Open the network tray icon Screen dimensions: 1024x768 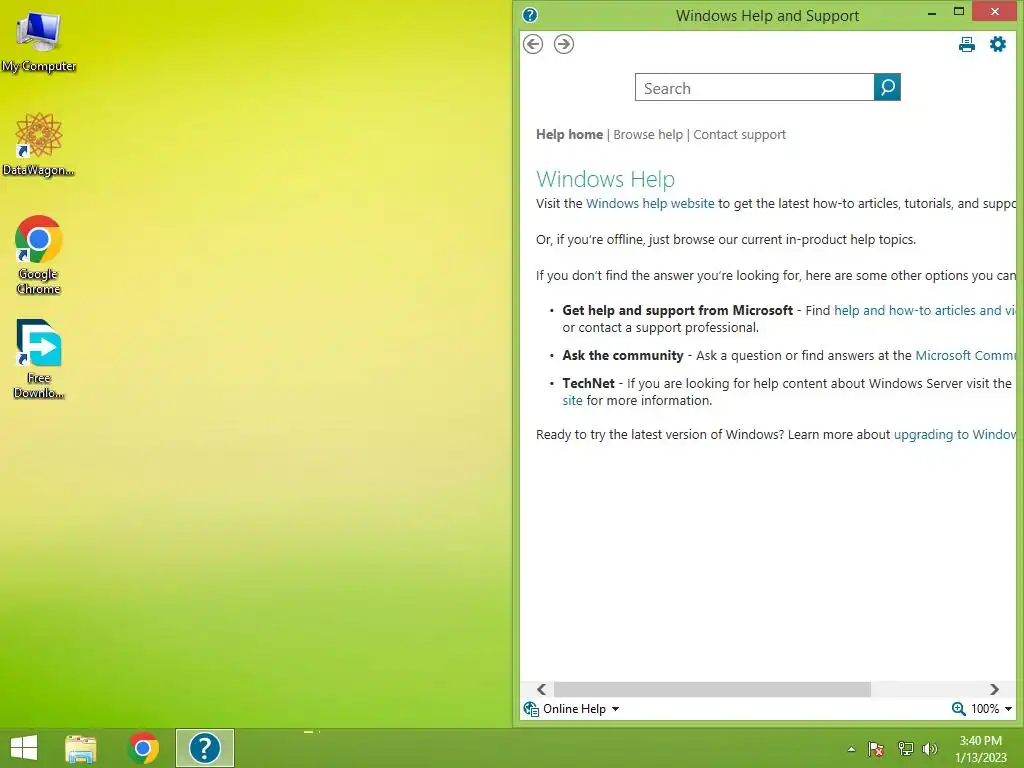pyautogui.click(x=905, y=749)
